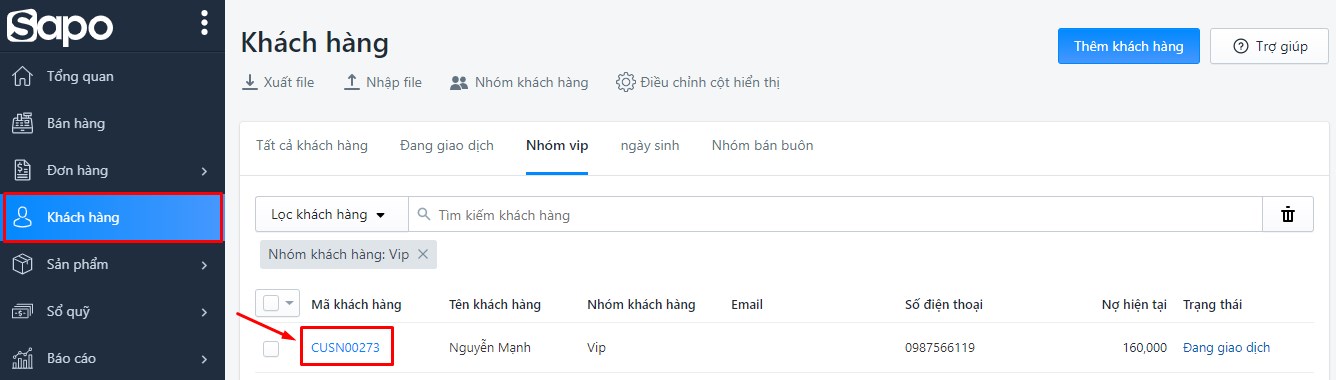1336x380 pixels.
Task: Expand the Sản phẩm sidebar submenu
Action: [x=204, y=265]
